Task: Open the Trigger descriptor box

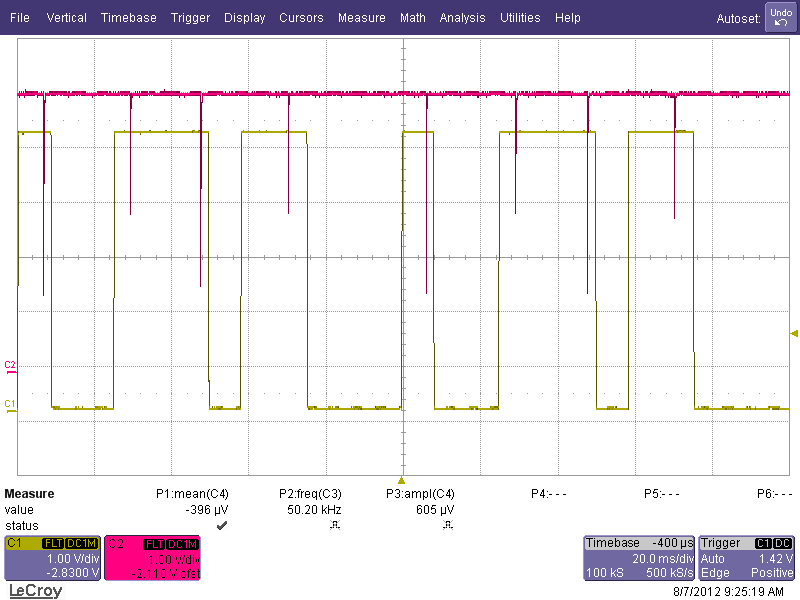Action: click(746, 558)
